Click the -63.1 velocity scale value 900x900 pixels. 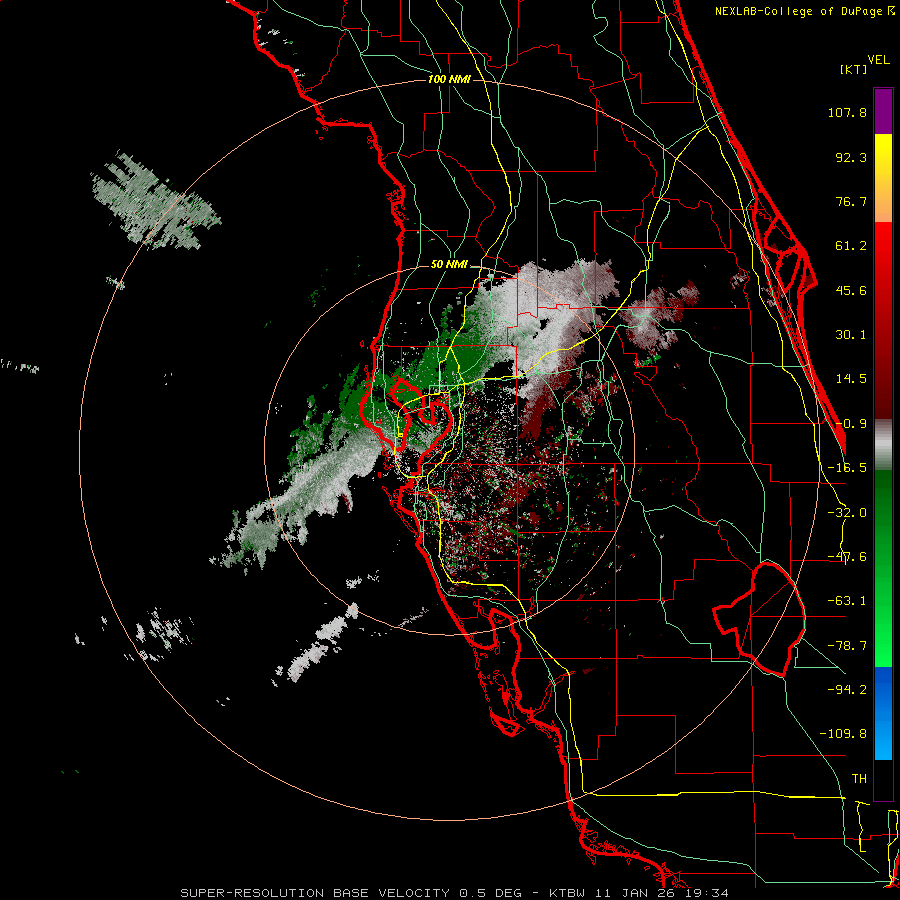(847, 601)
